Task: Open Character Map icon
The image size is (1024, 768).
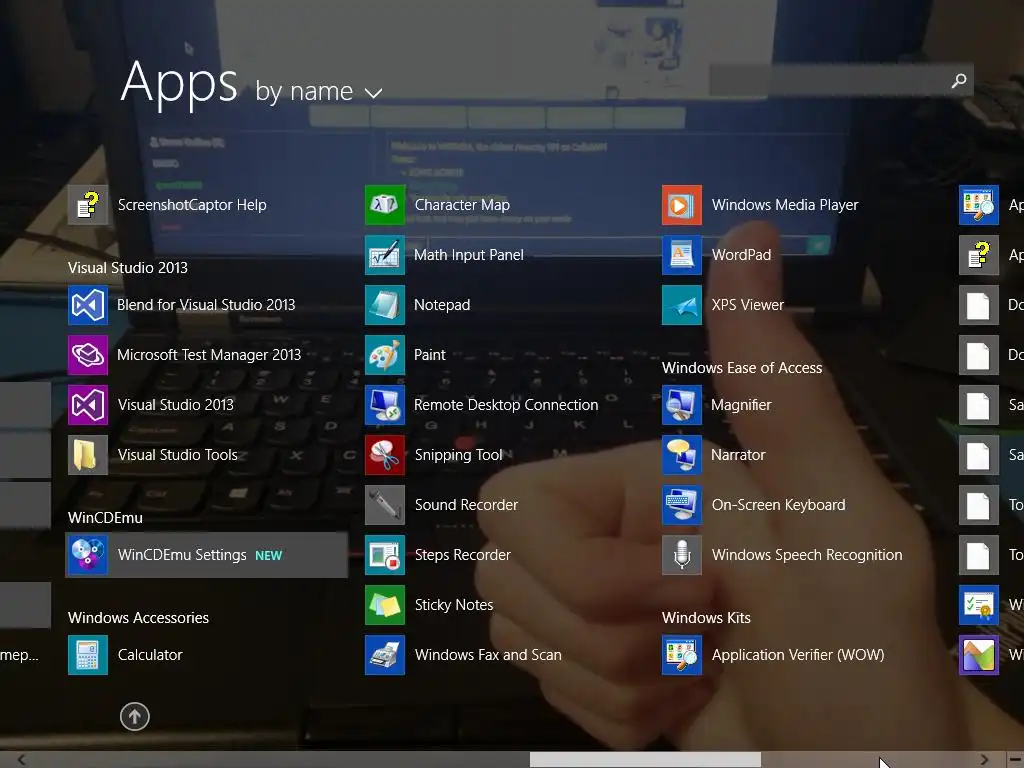Action: [385, 205]
